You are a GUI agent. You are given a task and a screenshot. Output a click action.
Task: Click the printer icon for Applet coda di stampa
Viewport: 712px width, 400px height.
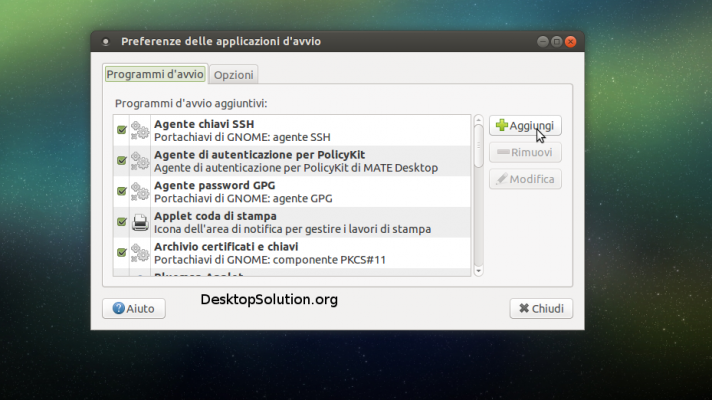139,222
